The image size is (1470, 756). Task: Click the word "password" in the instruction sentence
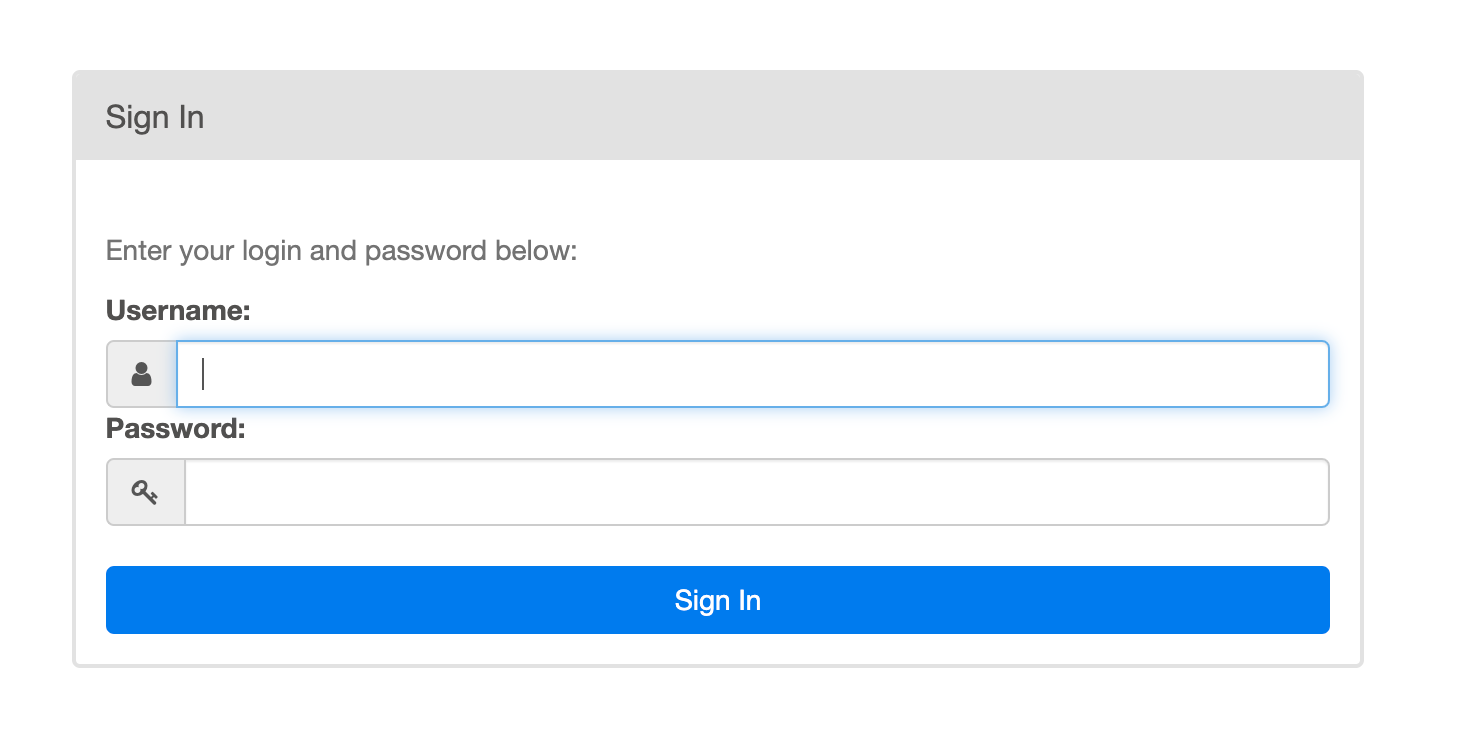point(425,250)
